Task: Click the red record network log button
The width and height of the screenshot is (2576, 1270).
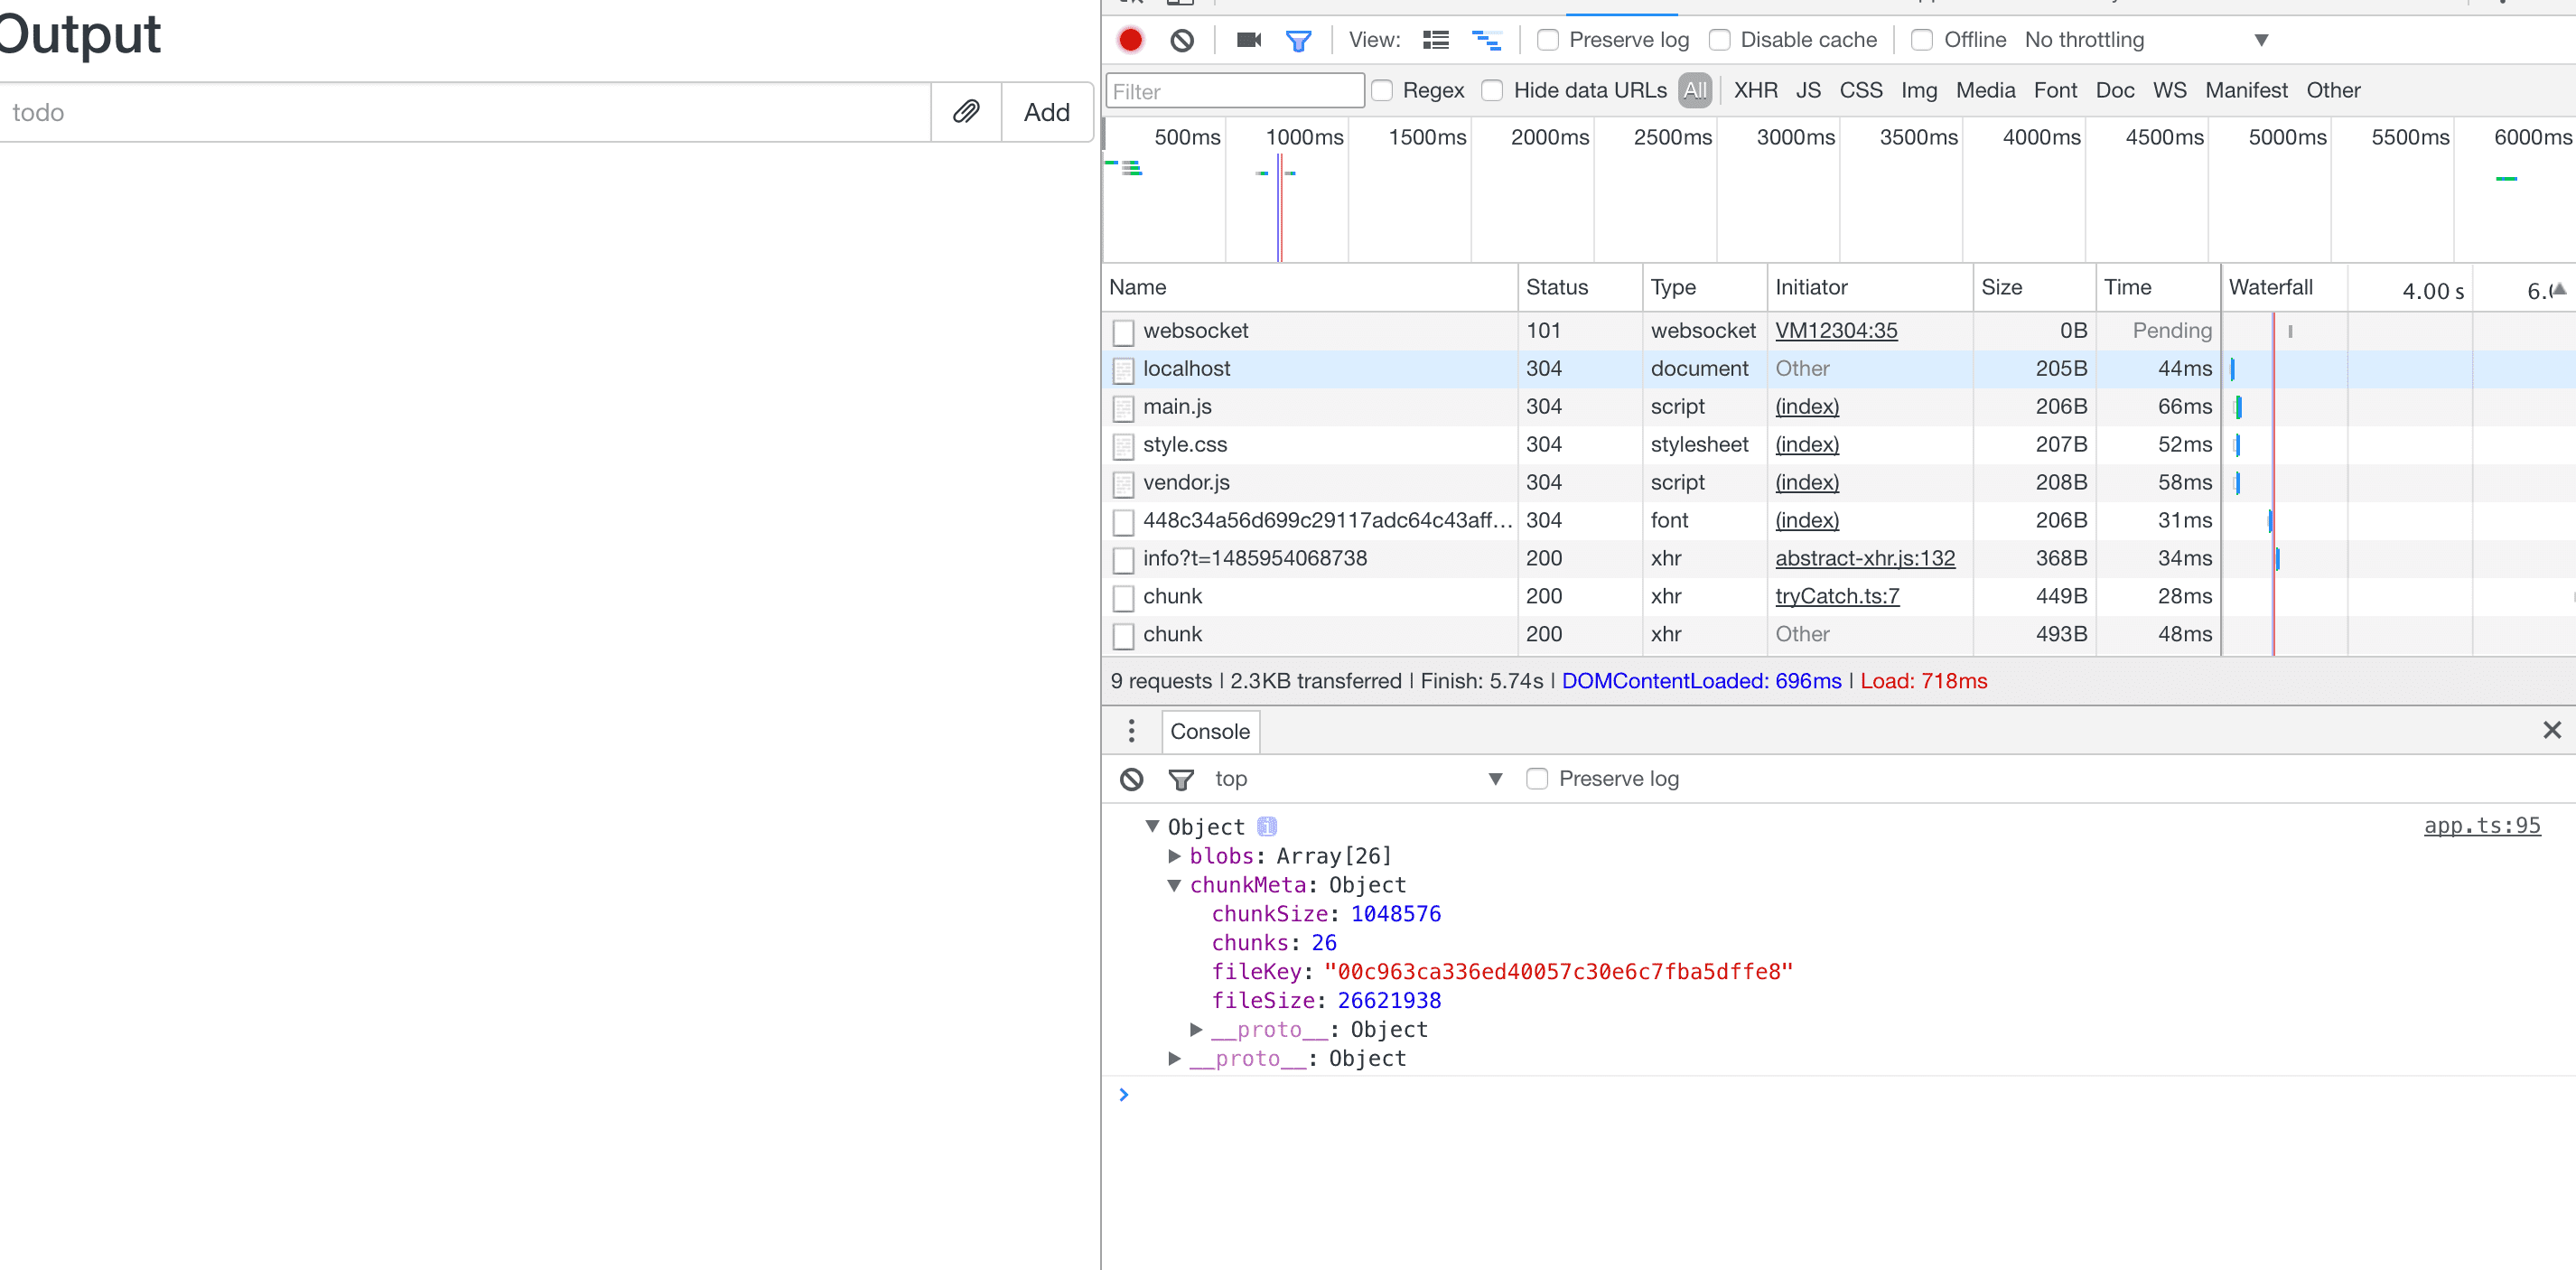Action: click(1130, 40)
